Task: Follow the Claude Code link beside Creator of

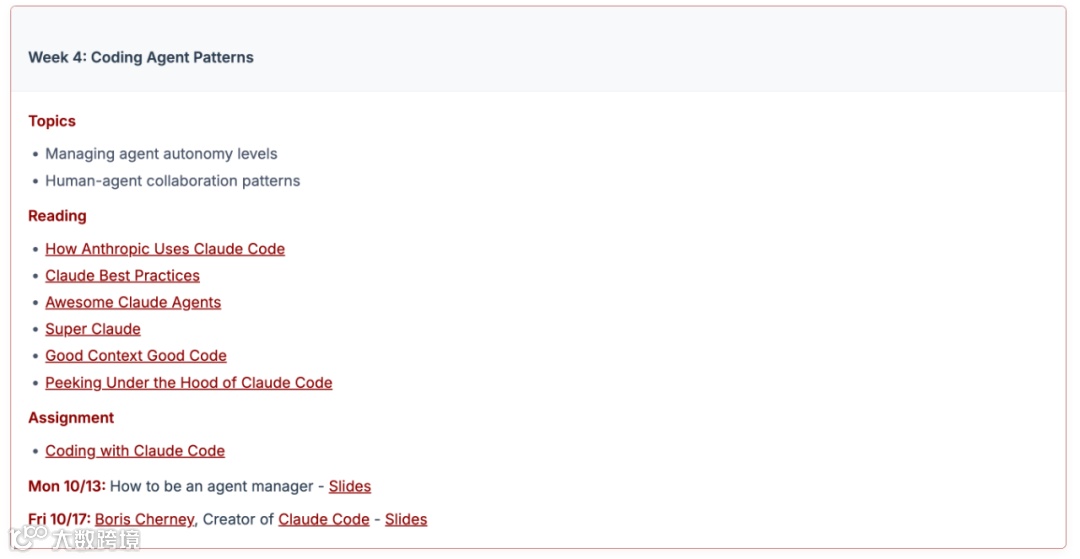Action: (324, 520)
